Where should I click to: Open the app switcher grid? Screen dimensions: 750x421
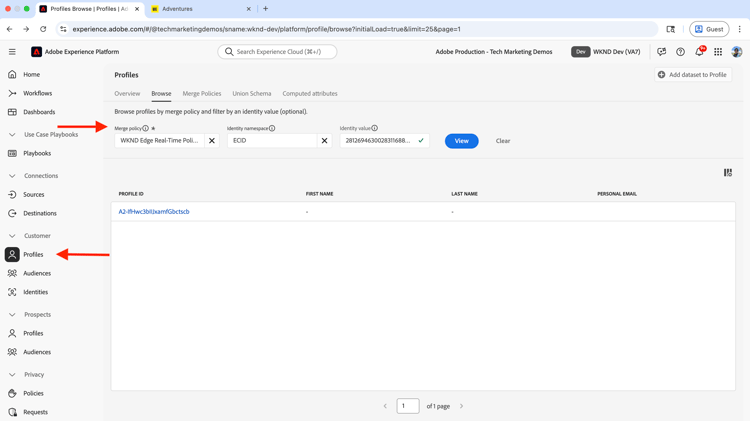click(718, 52)
